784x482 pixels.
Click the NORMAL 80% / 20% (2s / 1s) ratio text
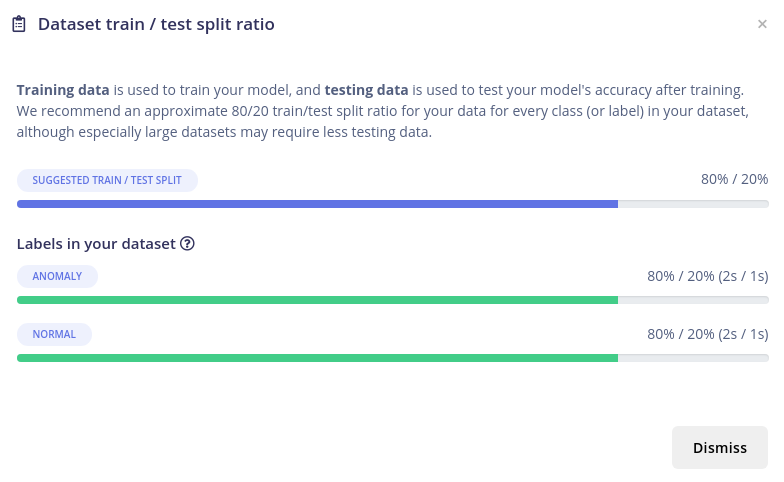click(707, 334)
